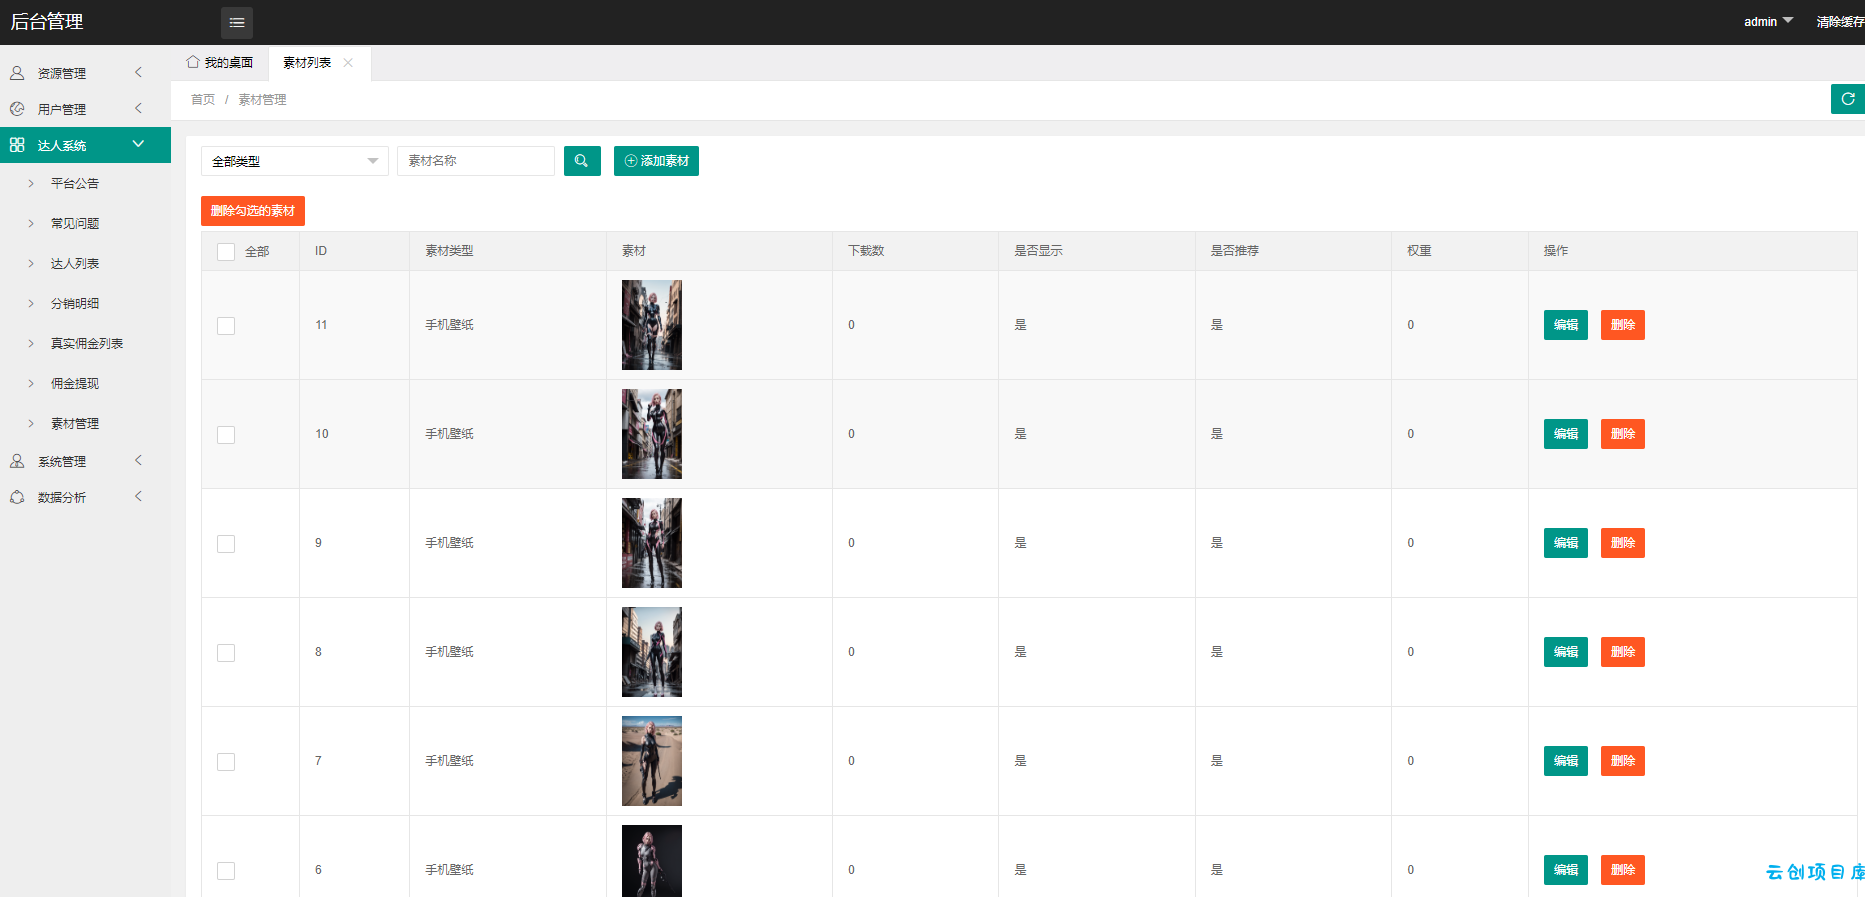This screenshot has height=897, width=1865.
Task: Tick the checkbox for row ID 11
Action: click(226, 326)
